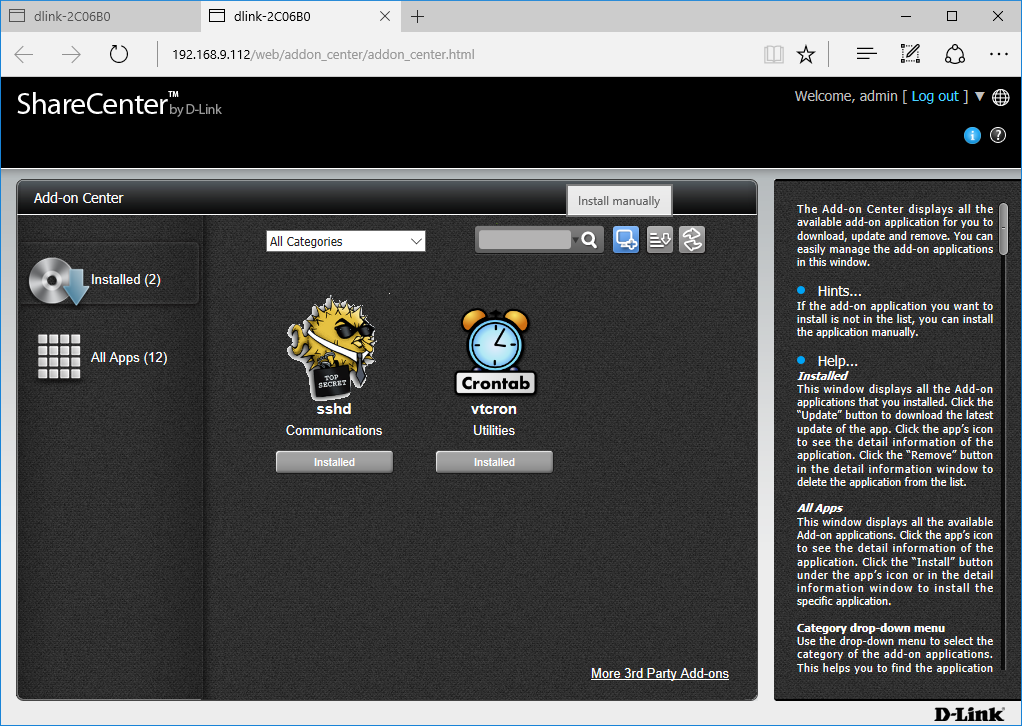Click the Installed button under vtcron
This screenshot has height=726, width=1022.
tap(494, 461)
